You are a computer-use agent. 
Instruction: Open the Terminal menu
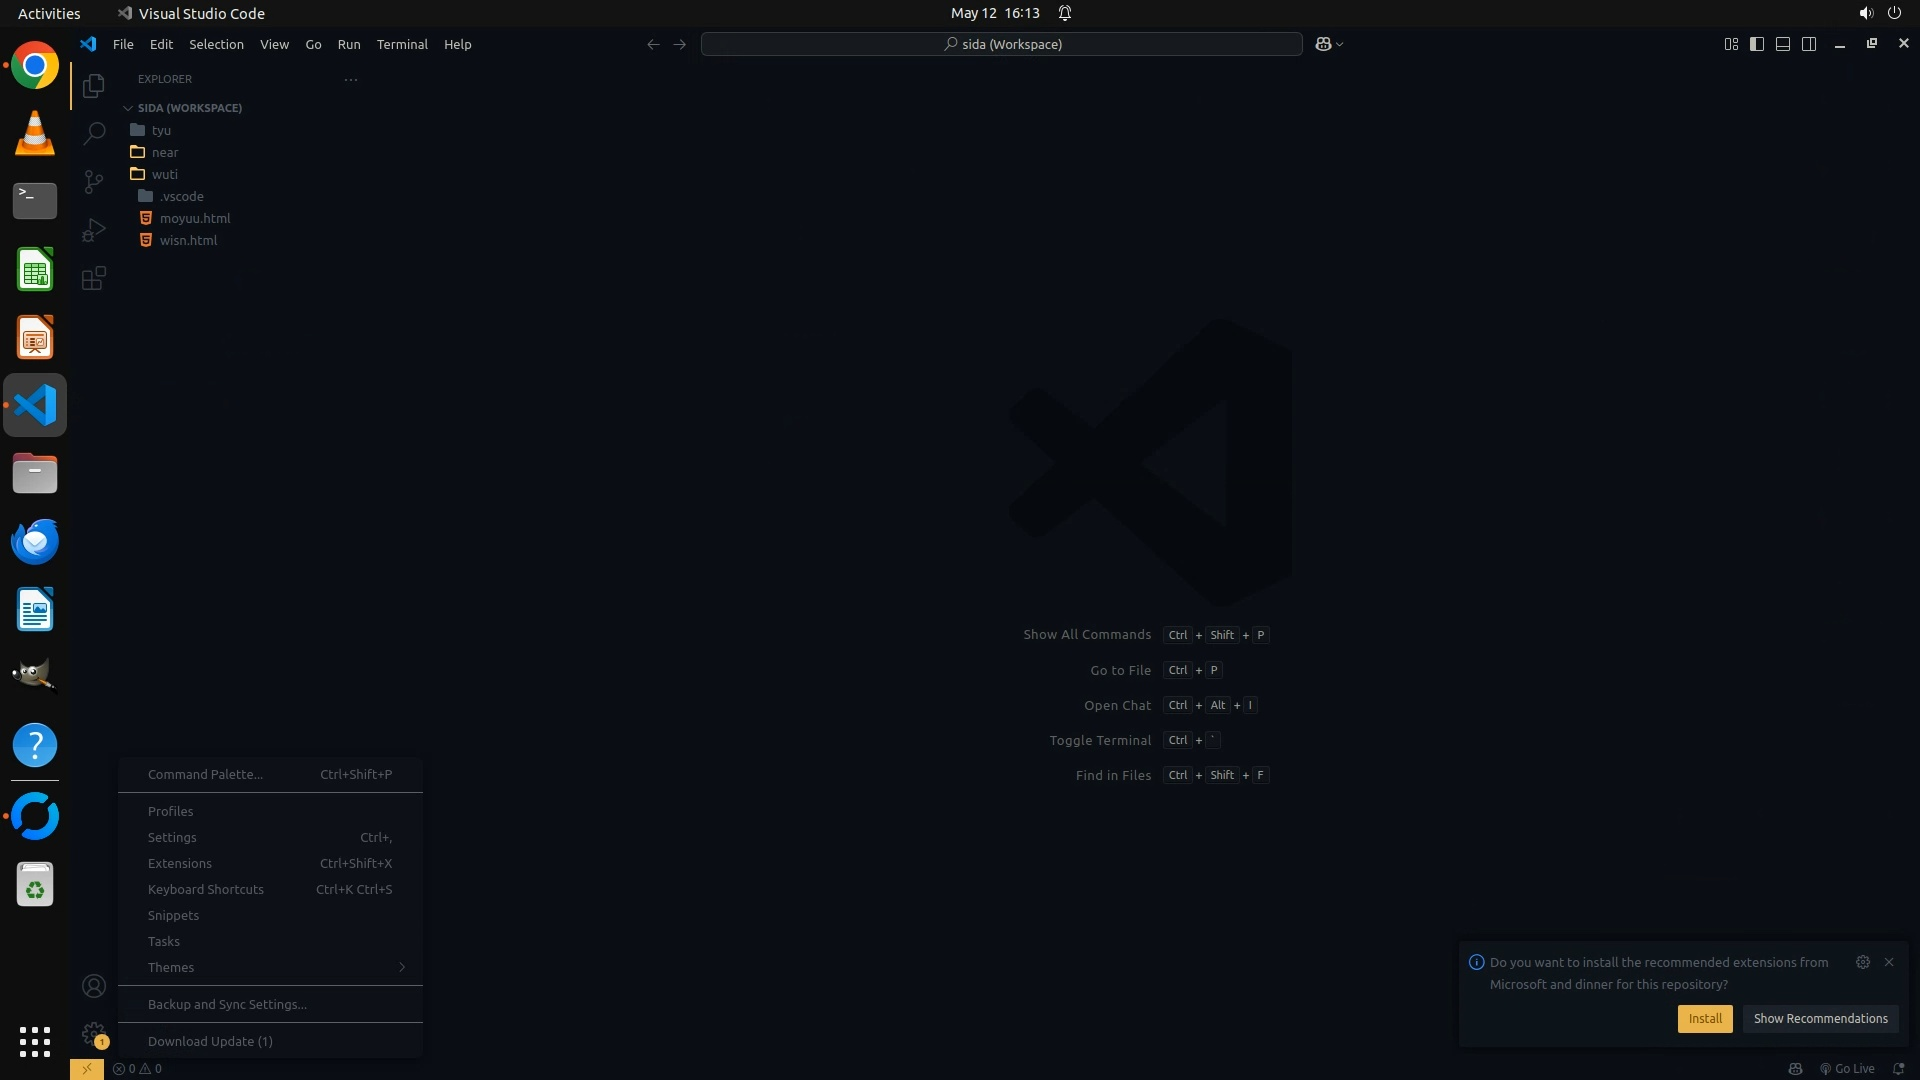point(402,44)
